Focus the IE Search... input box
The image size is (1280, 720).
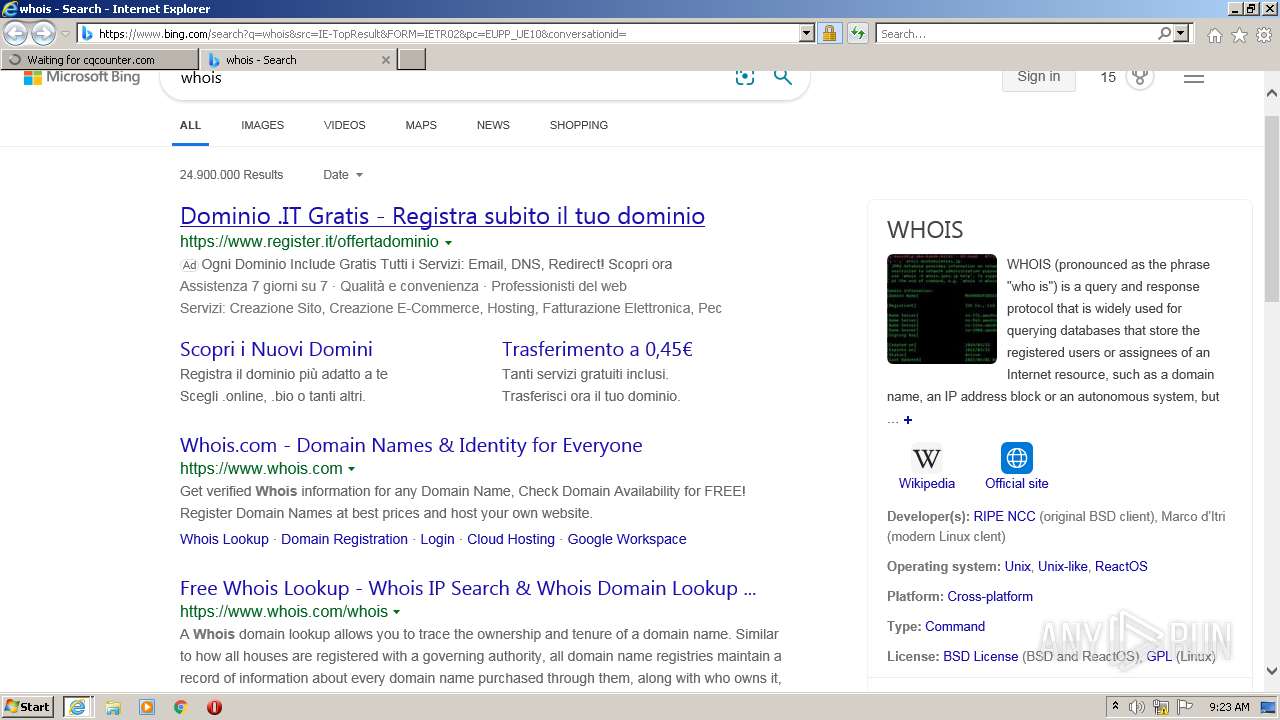click(1016, 33)
